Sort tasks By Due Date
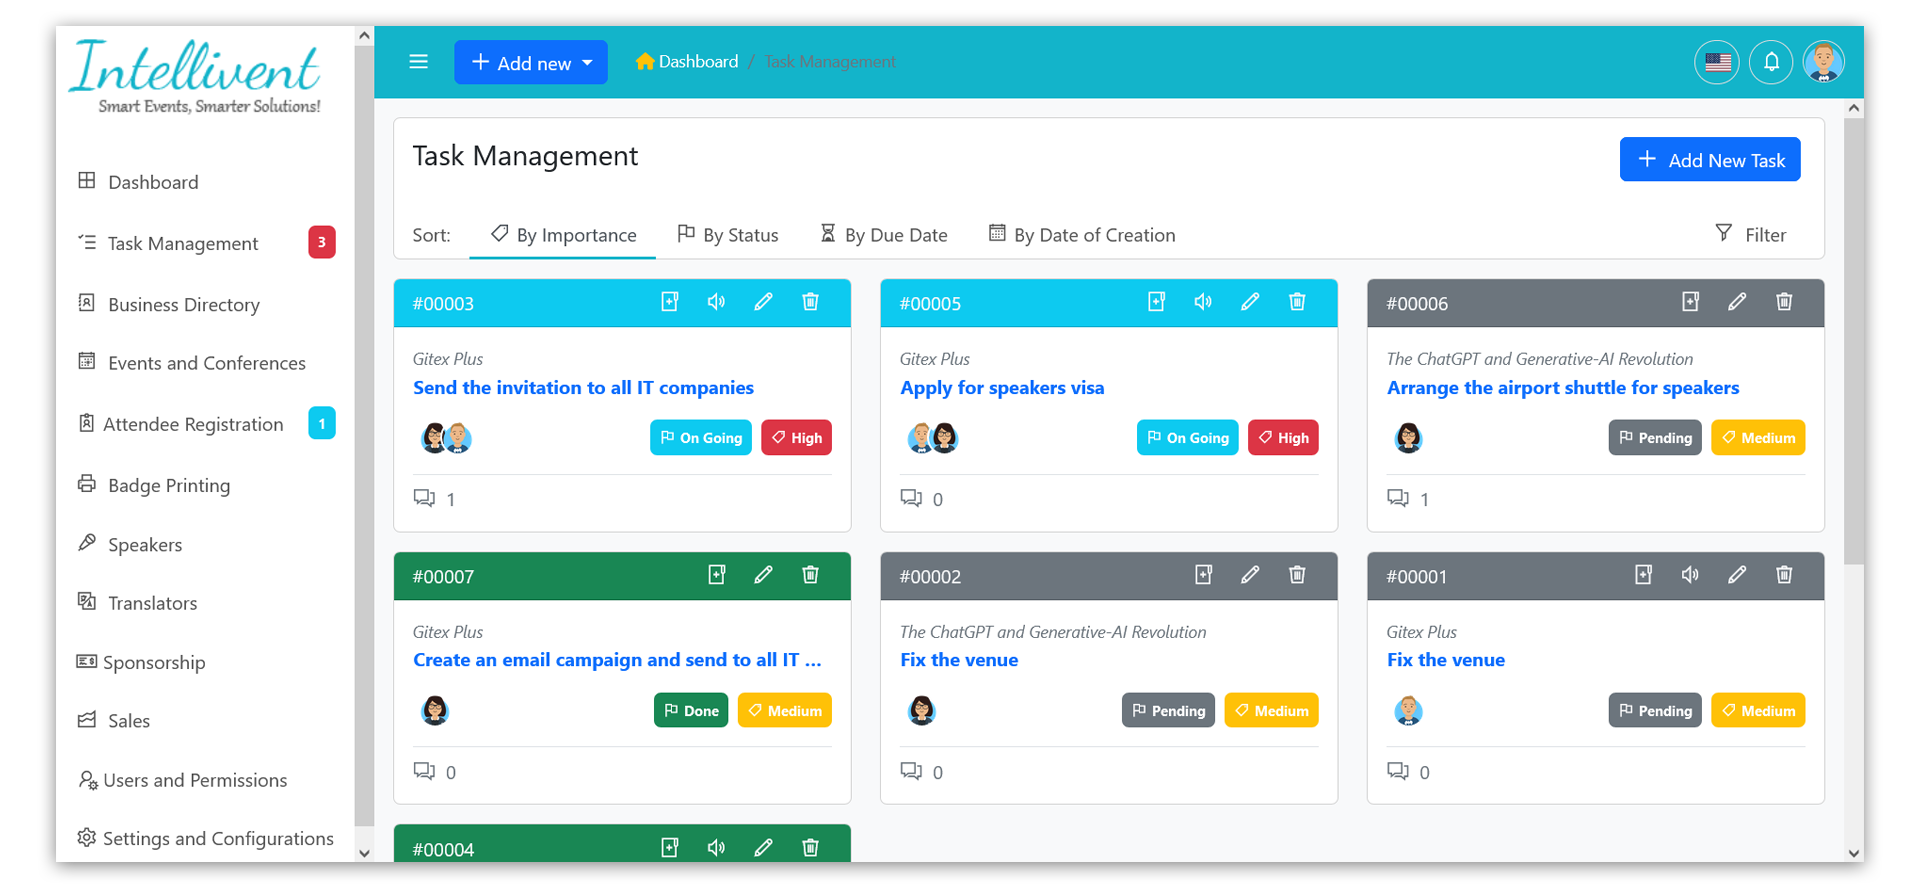This screenshot has height=888, width=1920. click(x=884, y=235)
